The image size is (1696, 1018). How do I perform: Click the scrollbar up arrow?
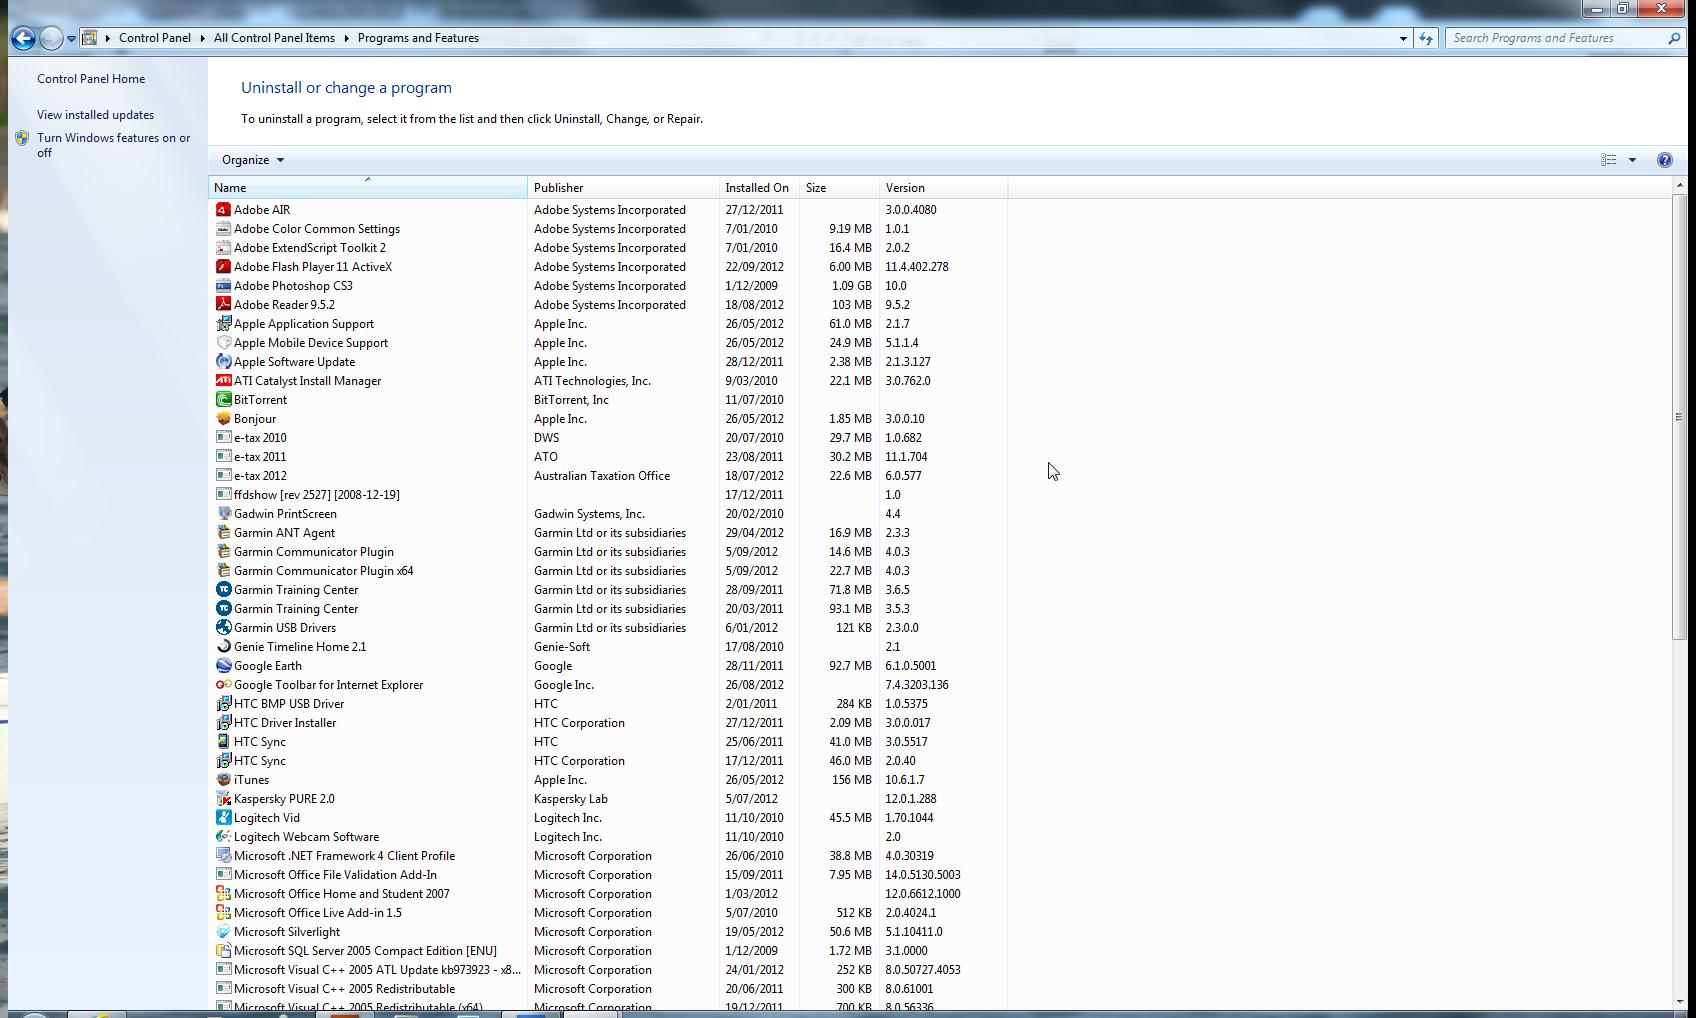tap(1679, 186)
